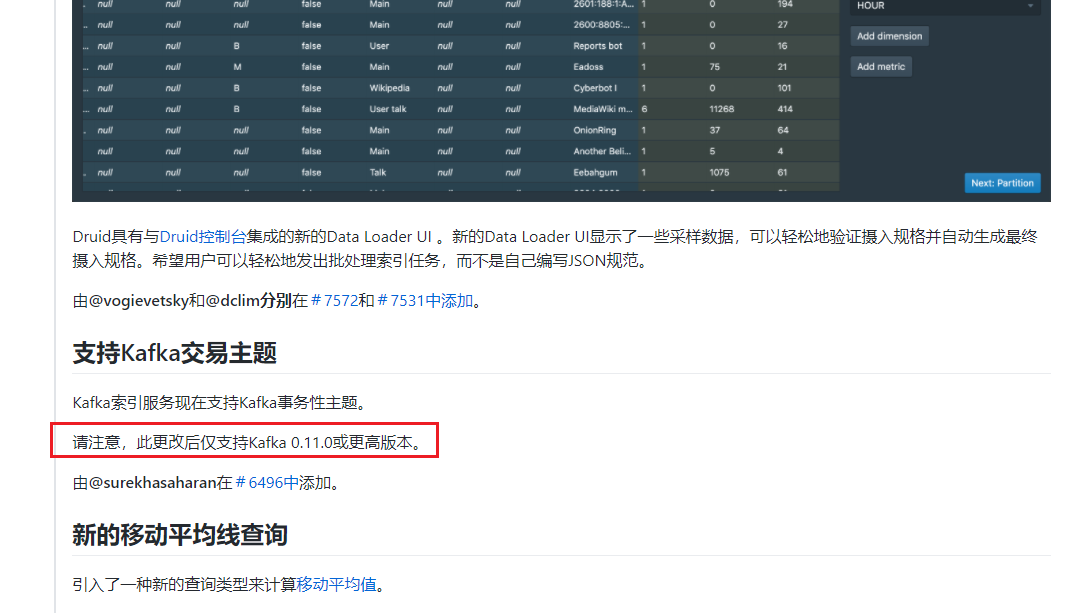This screenshot has height=613, width=1079.
Task: Click the Kafka 0.11.0 version note sentence
Action: [x=247, y=442]
